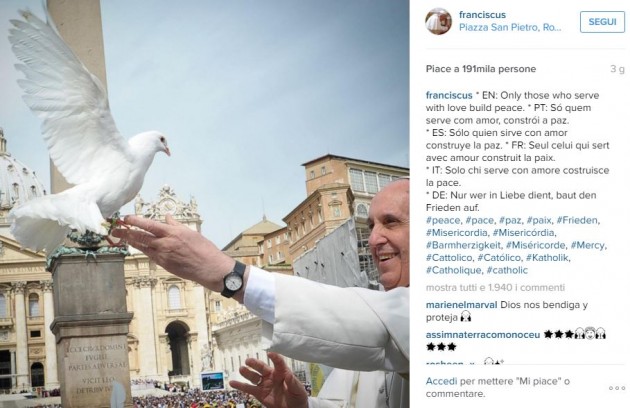Image resolution: width=630 pixels, height=408 pixels.
Task: Open the three-dots more options menu
Action: point(617,388)
